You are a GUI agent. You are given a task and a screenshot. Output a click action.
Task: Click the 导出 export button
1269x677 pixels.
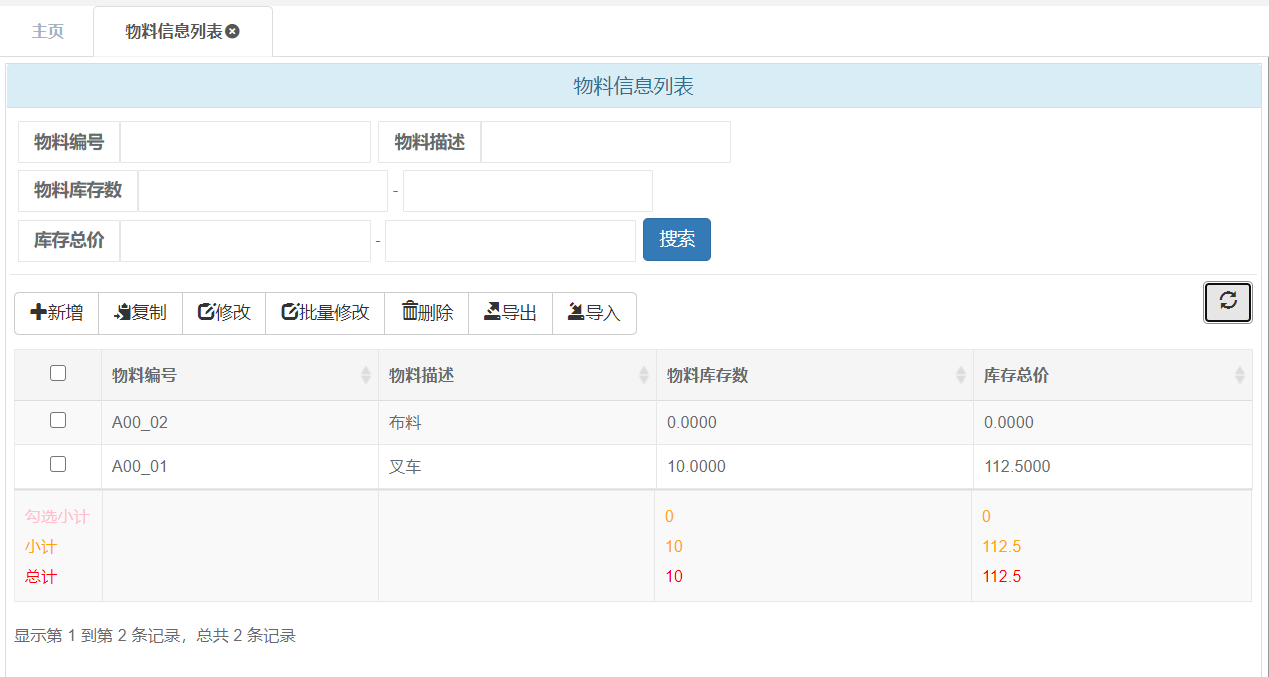click(510, 313)
